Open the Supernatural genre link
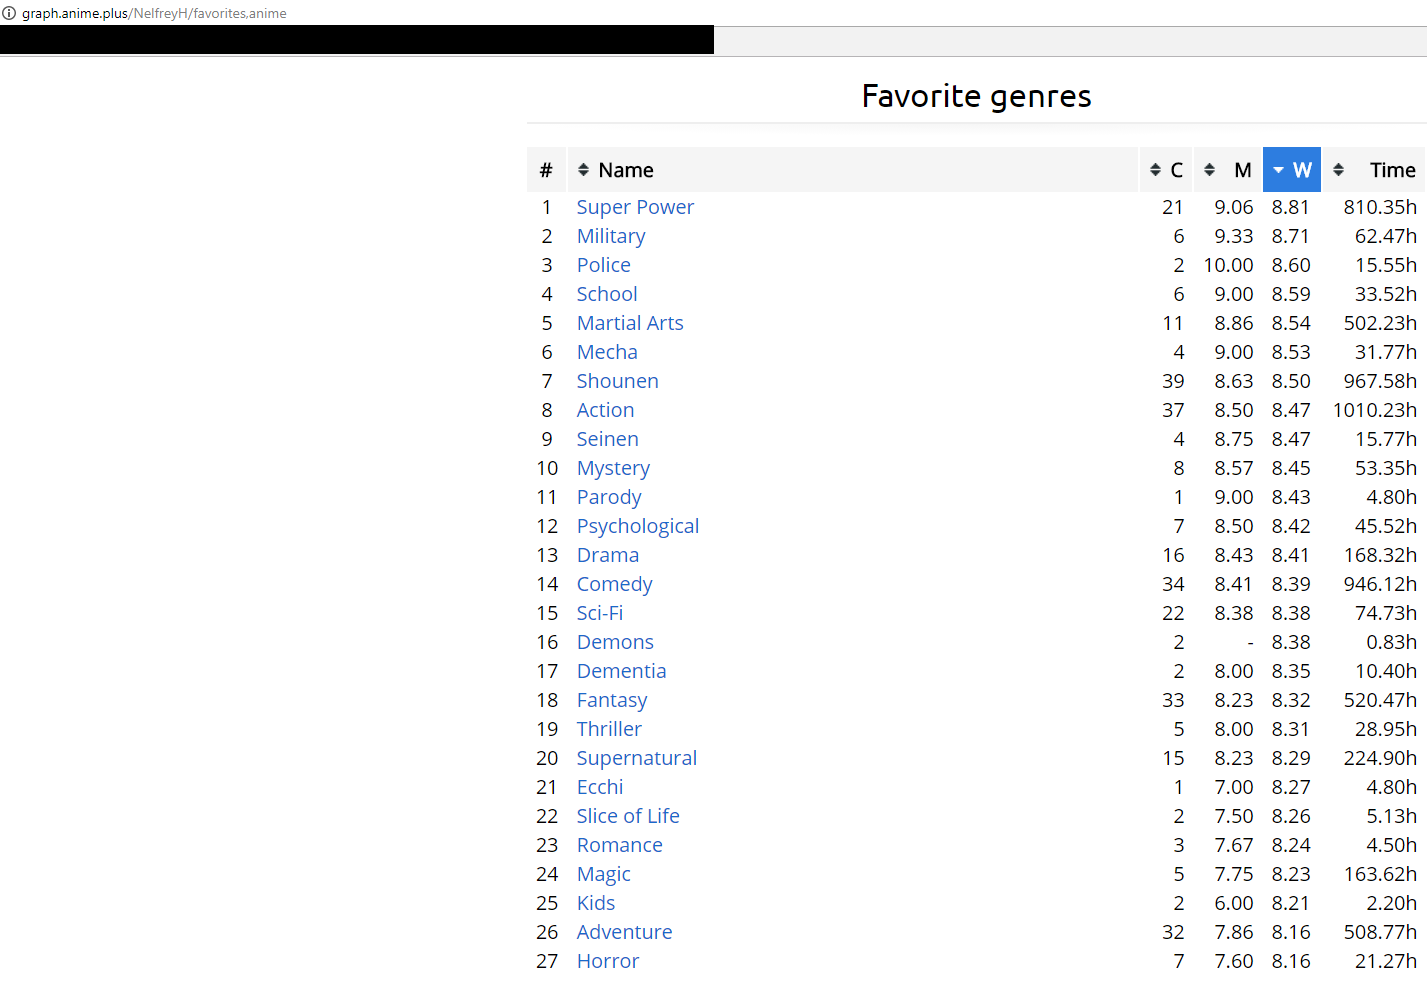This screenshot has width=1427, height=991. point(636,758)
